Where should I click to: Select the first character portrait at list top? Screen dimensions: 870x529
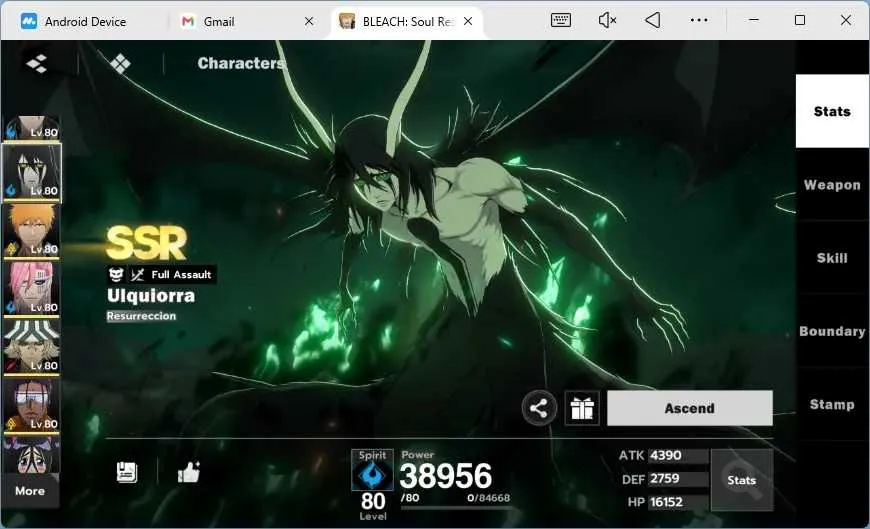coord(32,128)
